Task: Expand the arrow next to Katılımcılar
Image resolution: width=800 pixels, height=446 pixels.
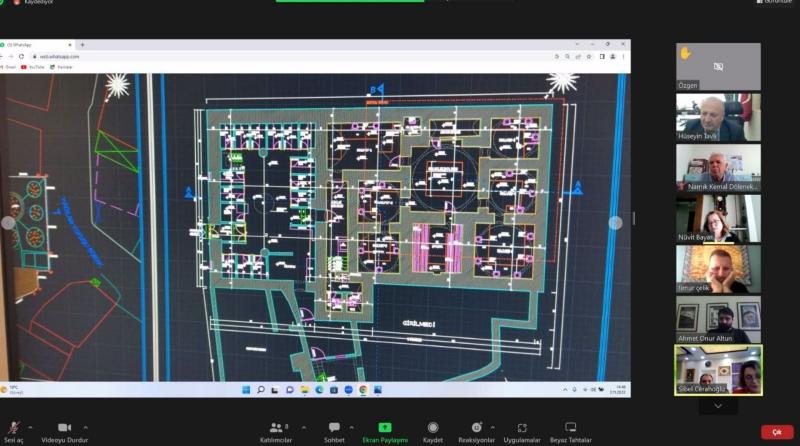Action: click(x=304, y=427)
